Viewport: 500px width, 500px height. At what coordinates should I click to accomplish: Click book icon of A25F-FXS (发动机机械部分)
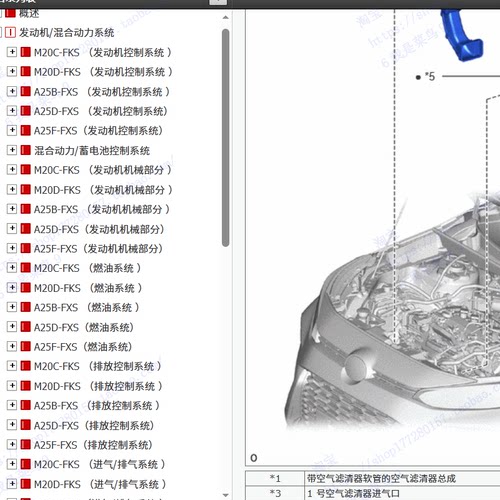coord(26,248)
